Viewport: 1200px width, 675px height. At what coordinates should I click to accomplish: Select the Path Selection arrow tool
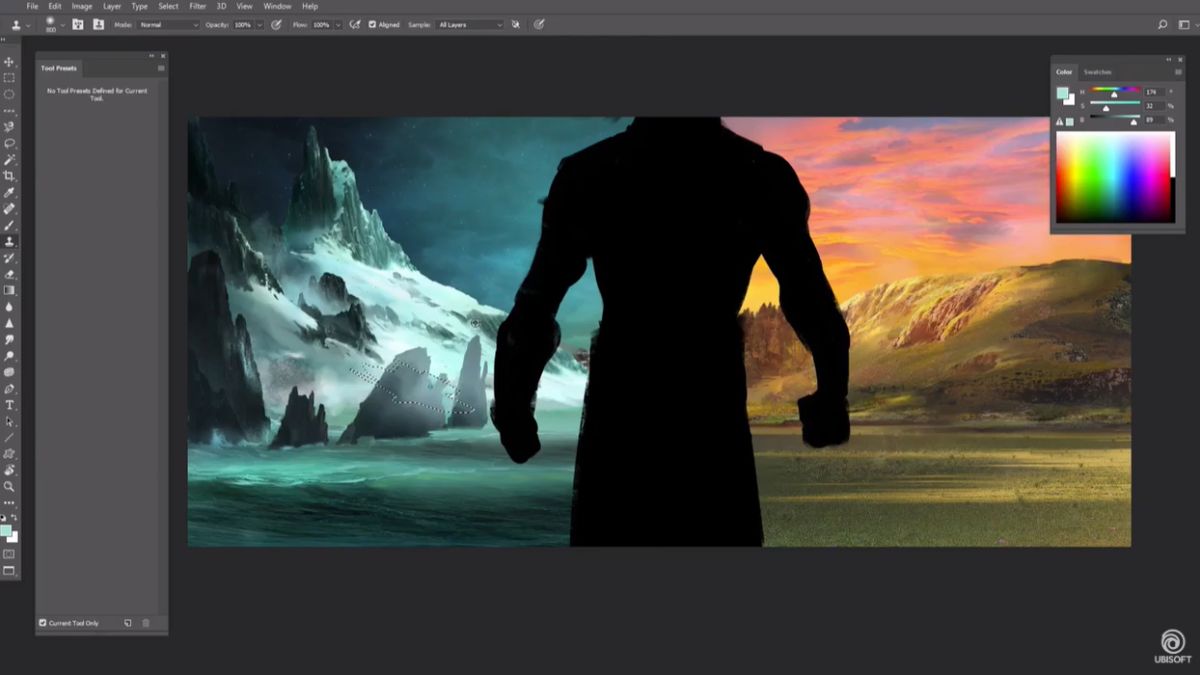(9, 421)
